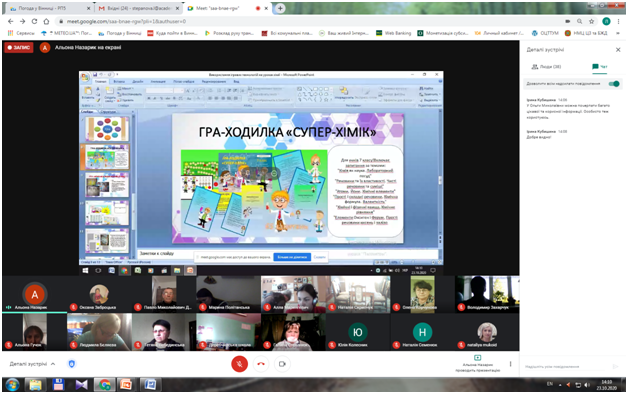Click the Chrome taskbar icon
The width and height of the screenshot is (628, 394).
coord(105,384)
